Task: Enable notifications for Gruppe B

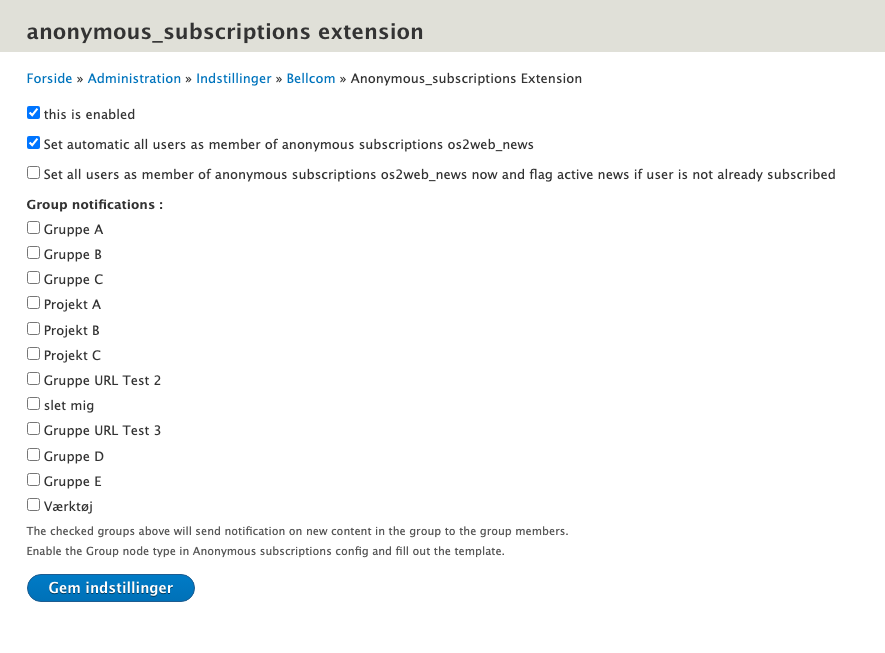Action: [x=33, y=252]
